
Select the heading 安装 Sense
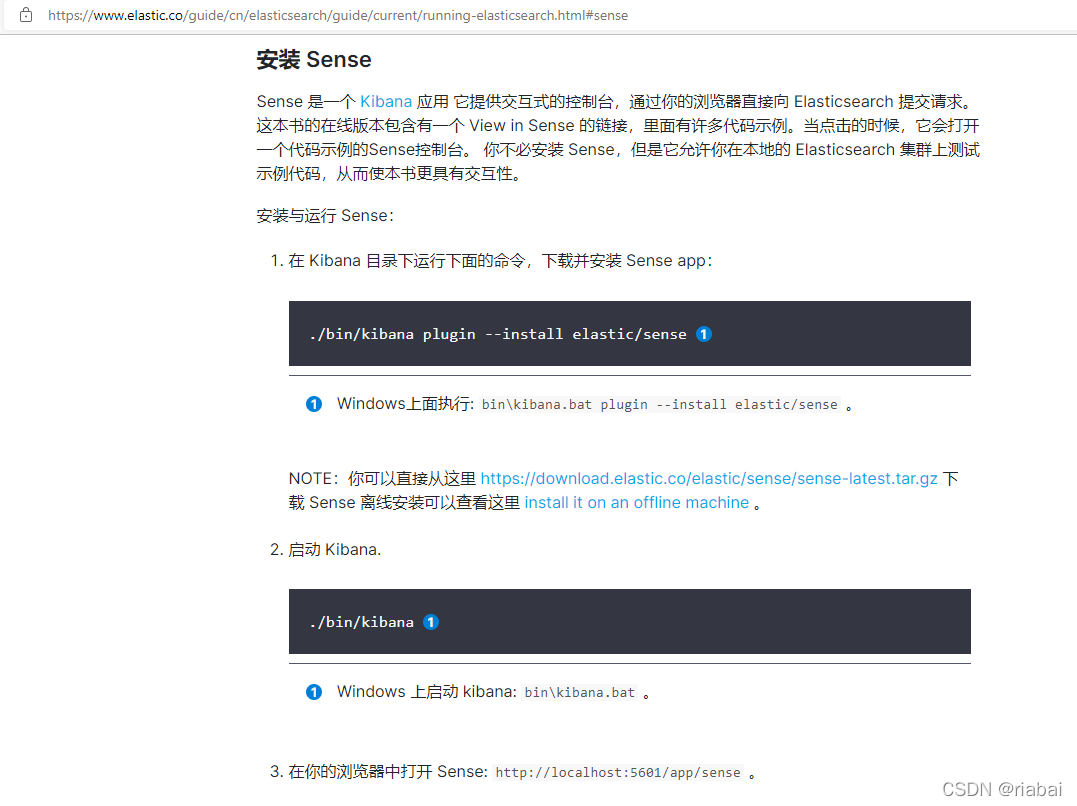pos(314,59)
